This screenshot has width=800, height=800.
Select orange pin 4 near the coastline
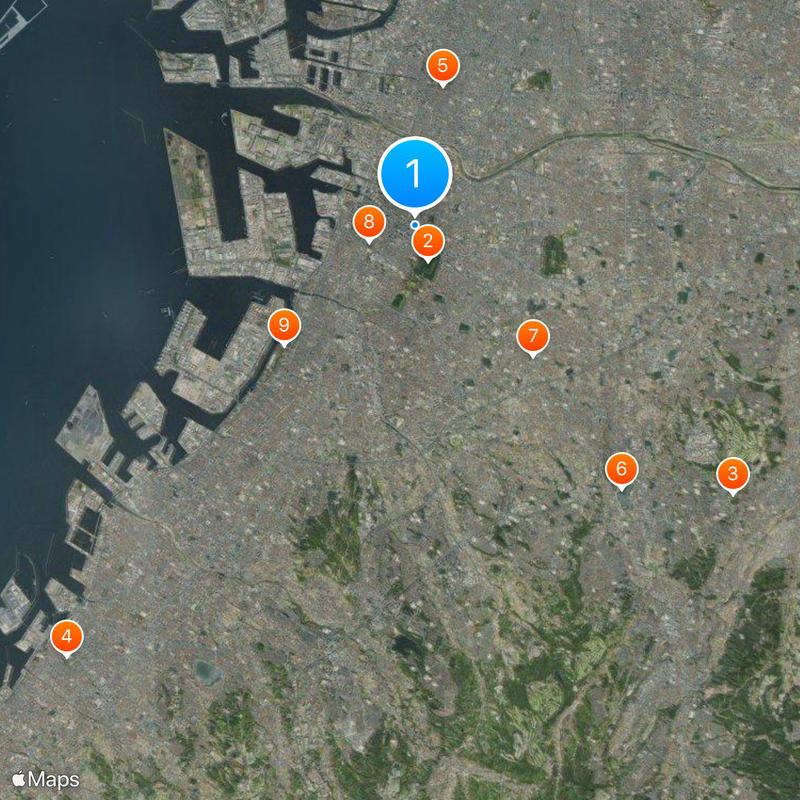[x=67, y=637]
